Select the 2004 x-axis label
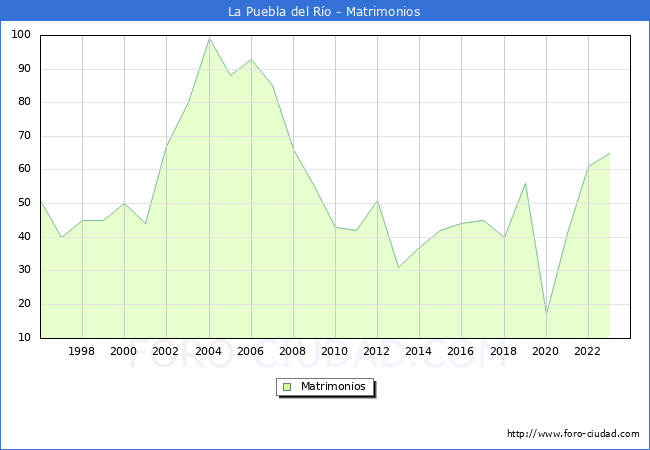The width and height of the screenshot is (650, 450). coord(208,351)
